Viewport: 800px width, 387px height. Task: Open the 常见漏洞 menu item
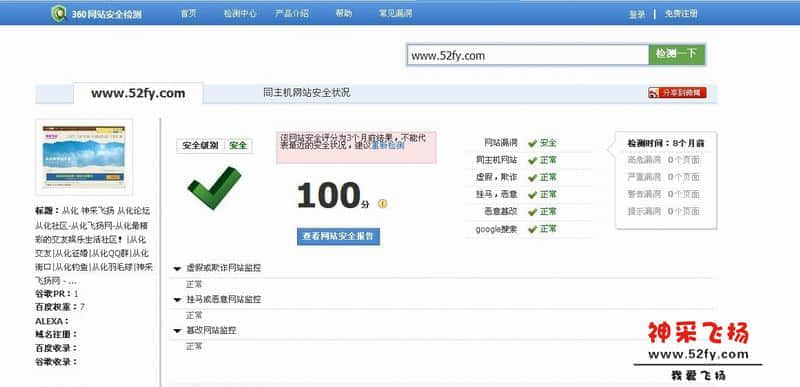pyautogui.click(x=395, y=14)
